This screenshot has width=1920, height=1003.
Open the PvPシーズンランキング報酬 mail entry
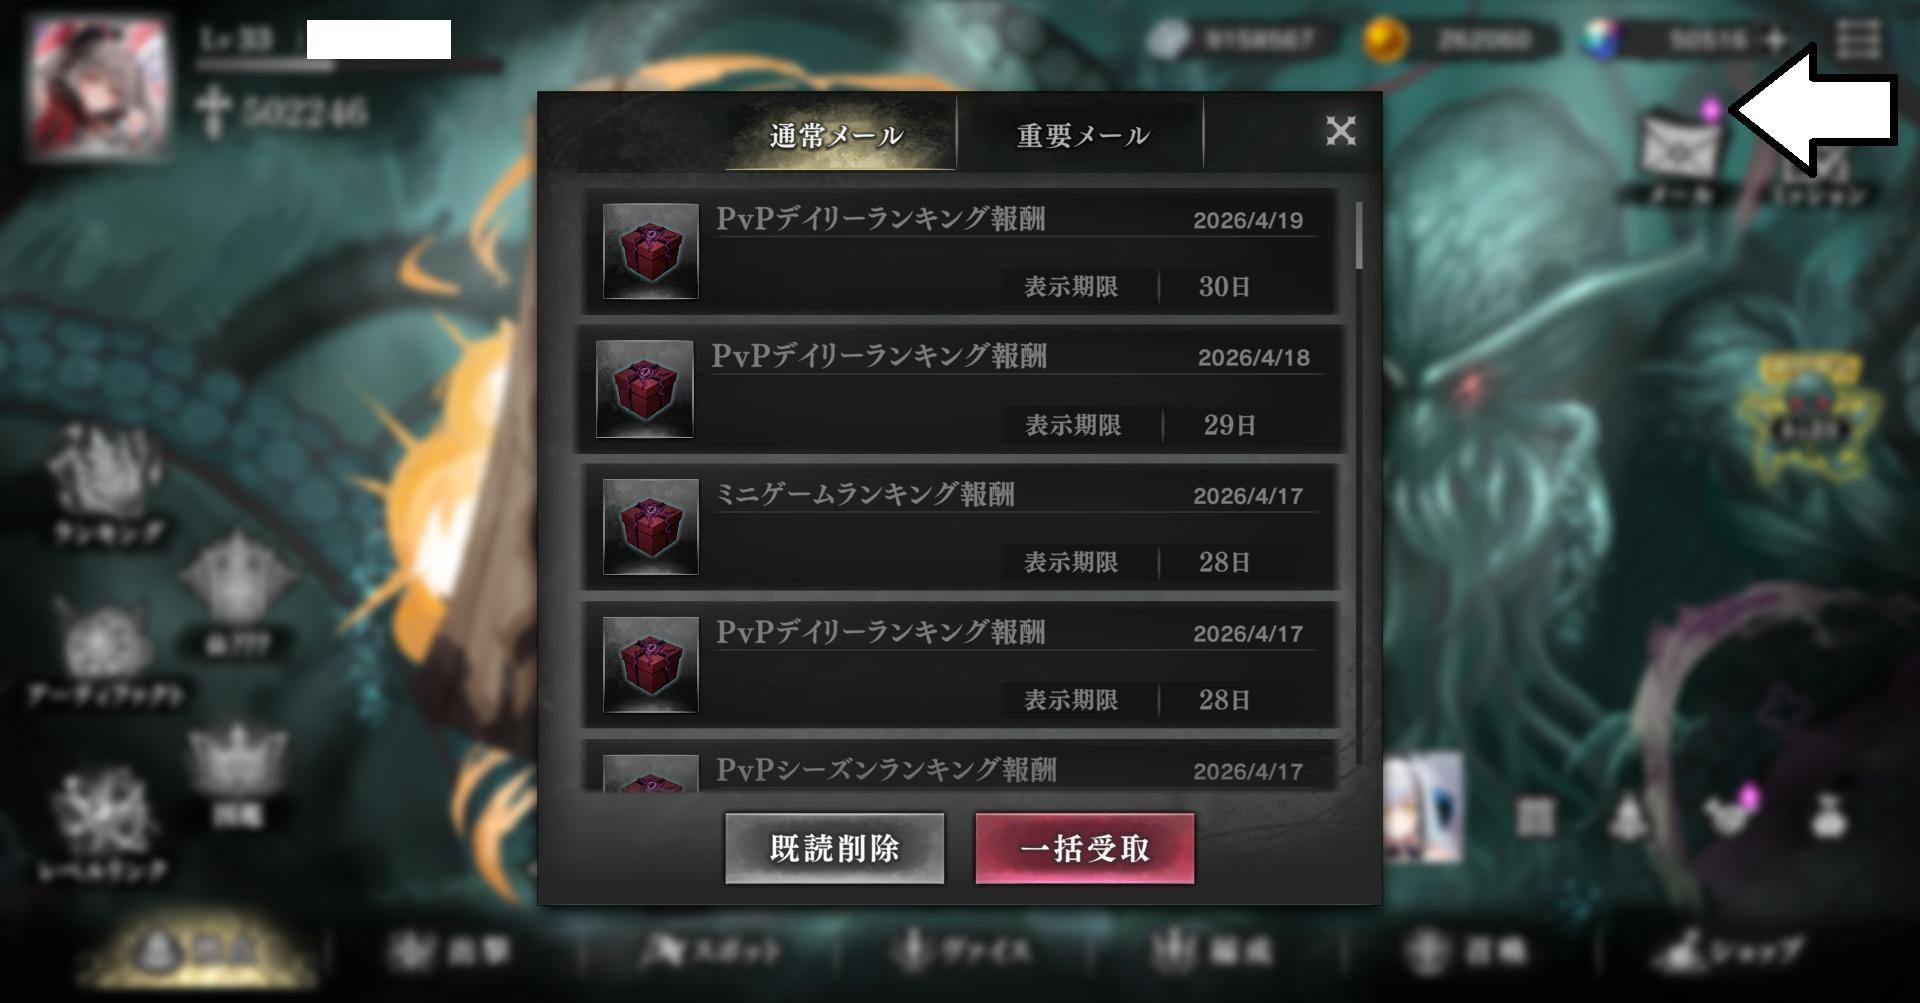pos(960,768)
